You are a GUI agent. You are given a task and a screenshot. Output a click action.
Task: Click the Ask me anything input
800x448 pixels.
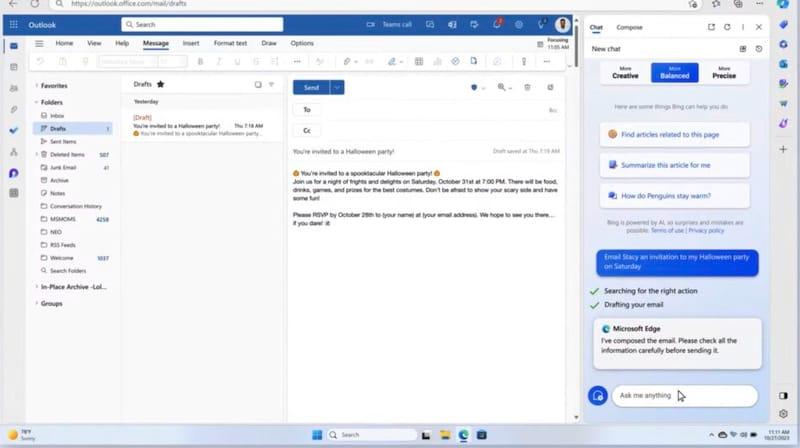pos(685,395)
